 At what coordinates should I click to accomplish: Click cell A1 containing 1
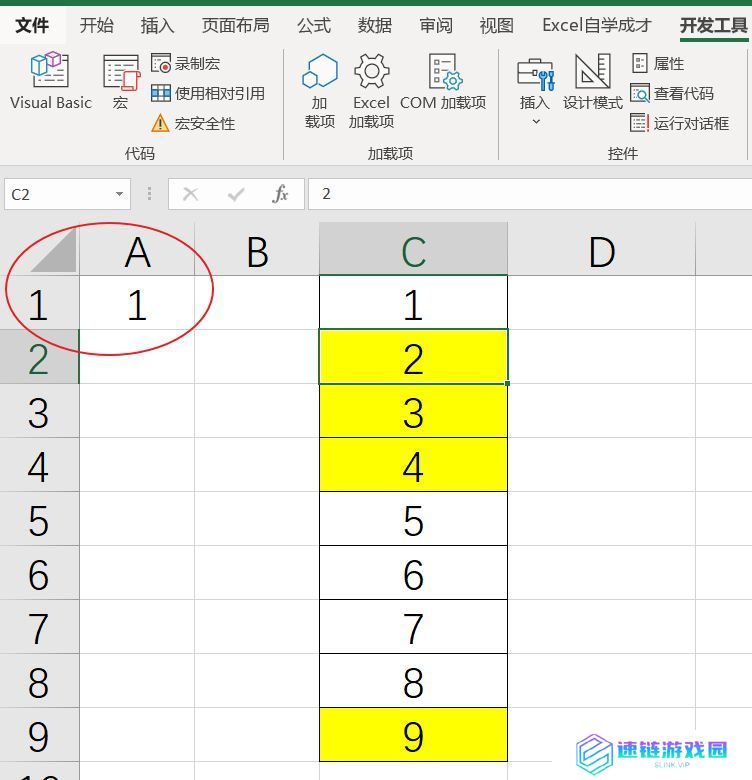tap(137, 302)
